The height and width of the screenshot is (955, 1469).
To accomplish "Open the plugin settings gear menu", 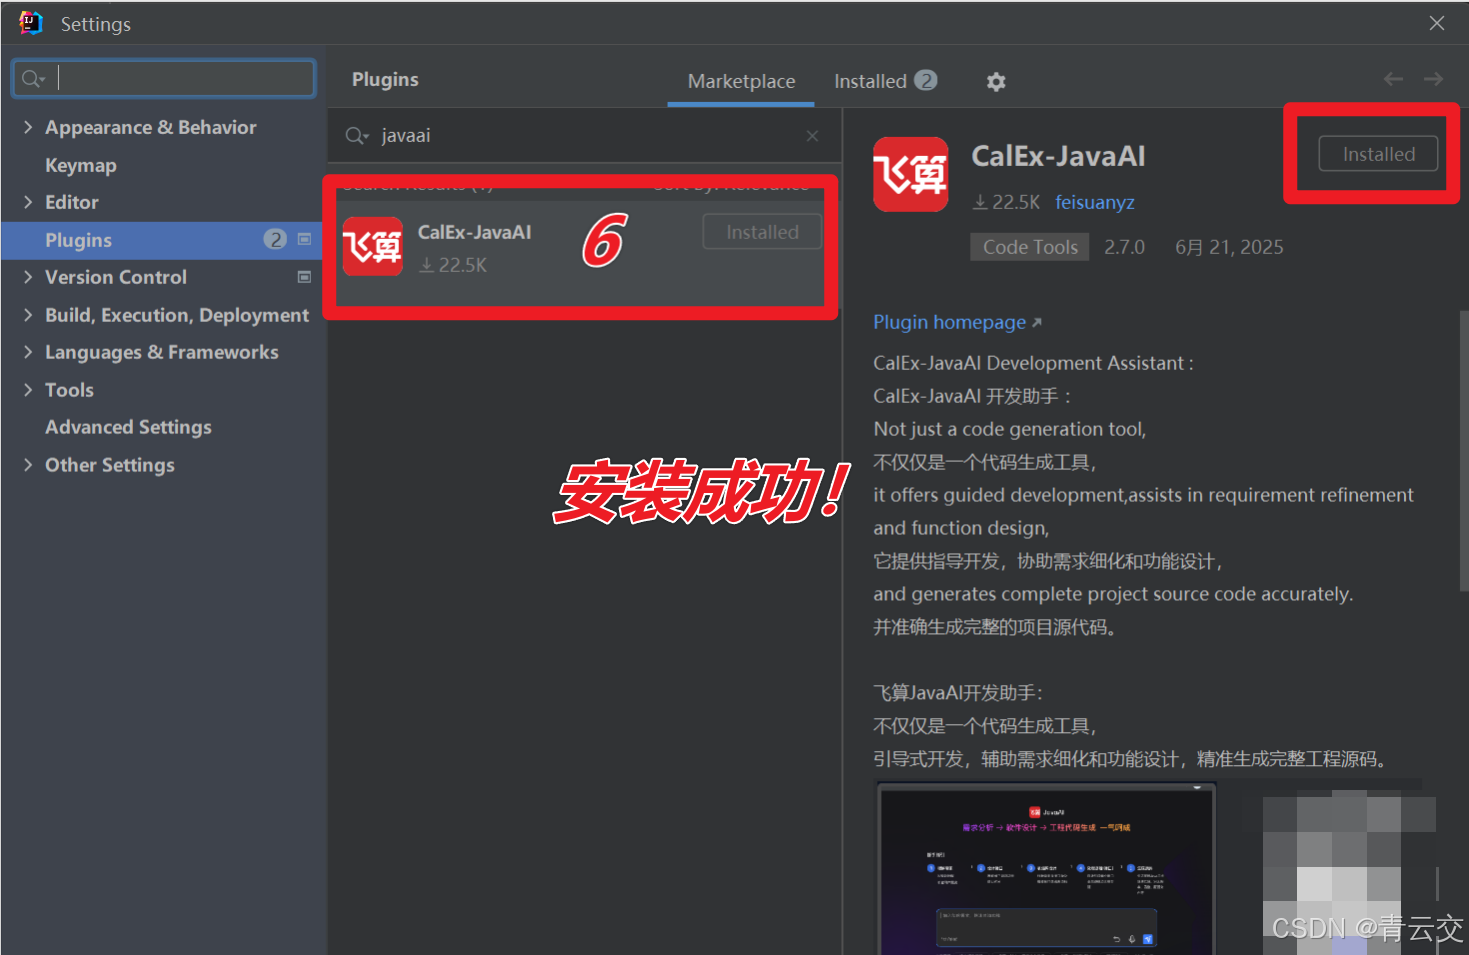I will (x=995, y=82).
